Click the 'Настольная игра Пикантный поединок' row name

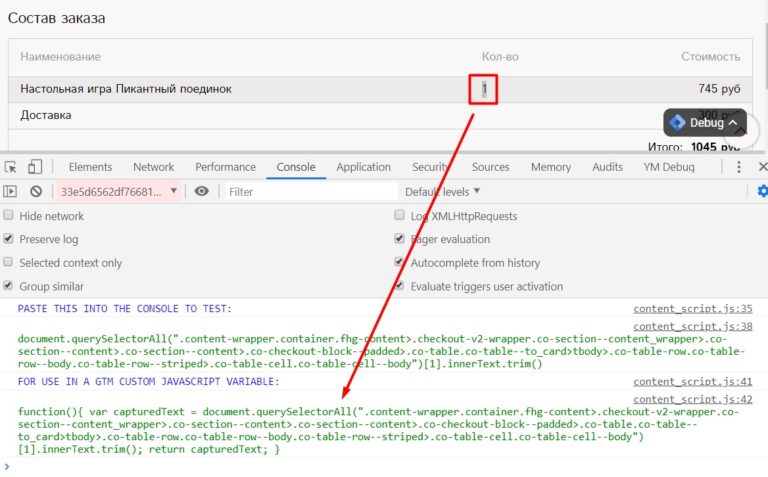pyautogui.click(x=126, y=89)
